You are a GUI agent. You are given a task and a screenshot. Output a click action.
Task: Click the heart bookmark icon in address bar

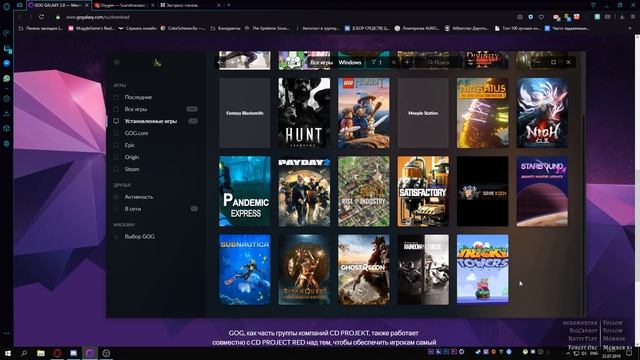(x=541, y=17)
